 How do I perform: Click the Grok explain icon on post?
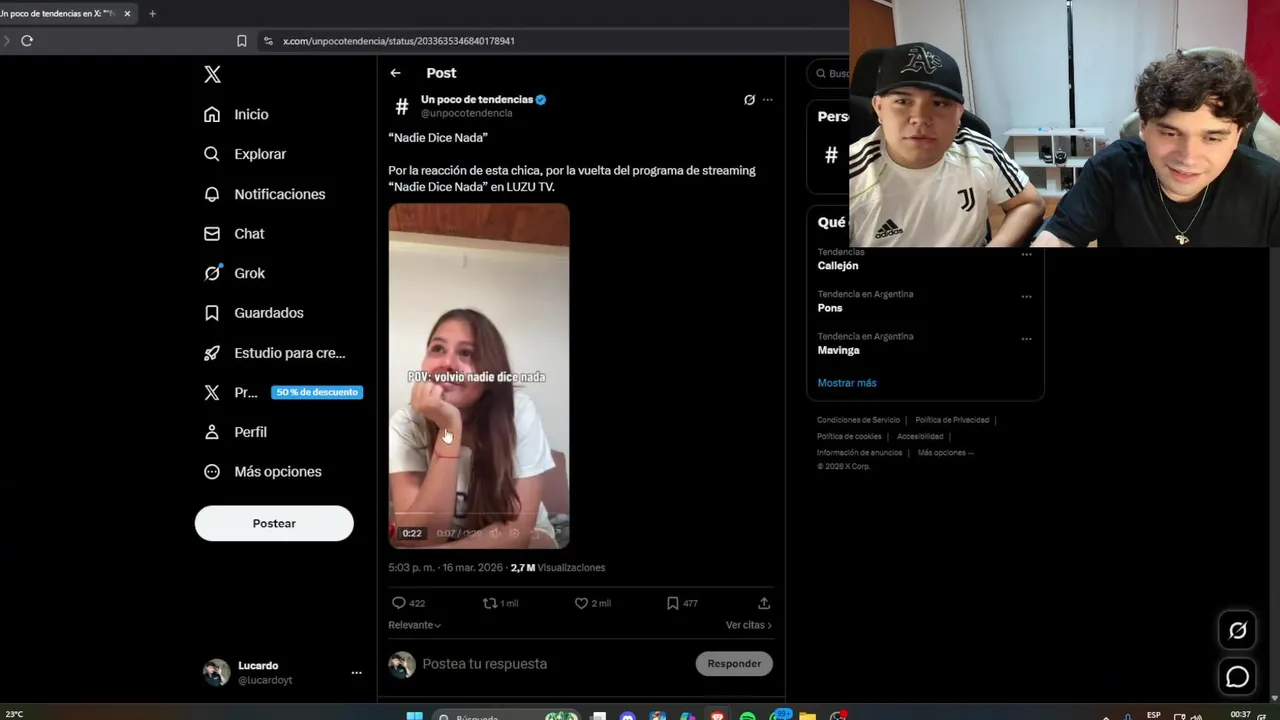[749, 100]
